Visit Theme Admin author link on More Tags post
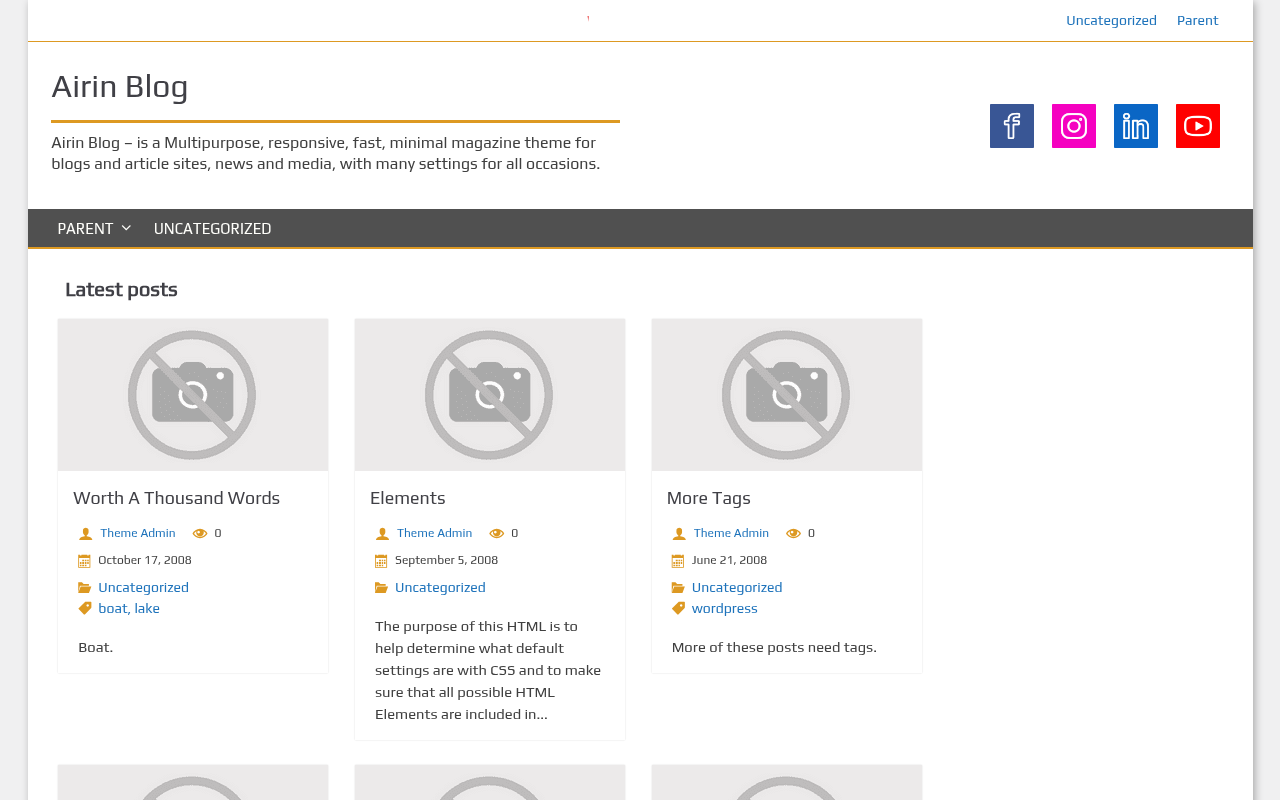This screenshot has height=800, width=1280. [x=731, y=533]
